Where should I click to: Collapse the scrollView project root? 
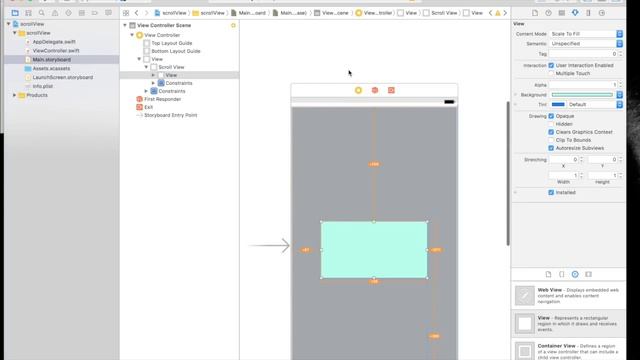click(9, 24)
